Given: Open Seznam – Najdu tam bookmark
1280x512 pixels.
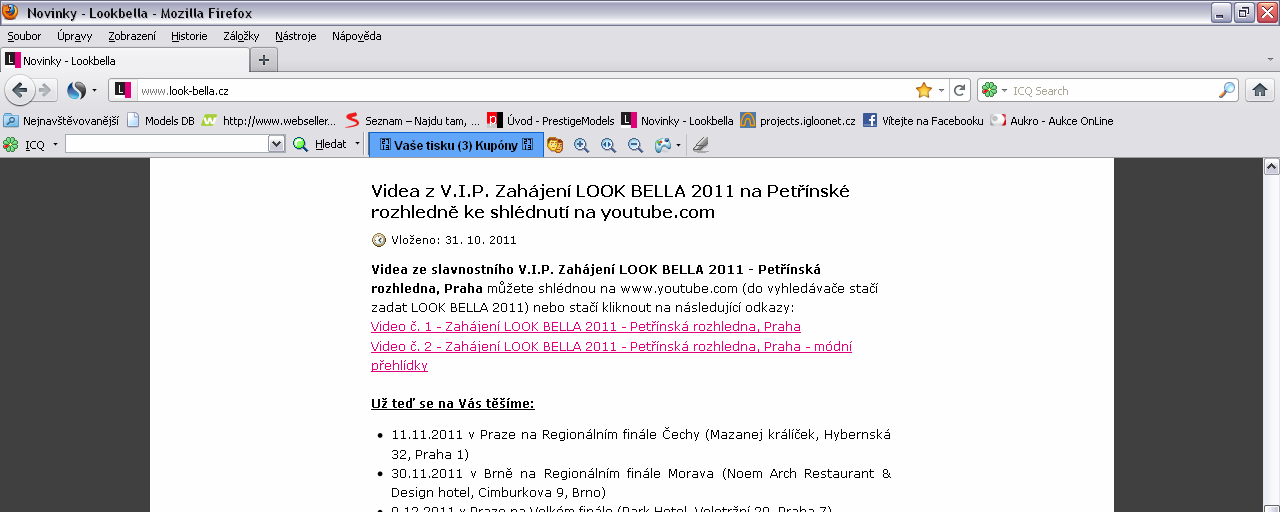Looking at the screenshot, I should tap(412, 120).
